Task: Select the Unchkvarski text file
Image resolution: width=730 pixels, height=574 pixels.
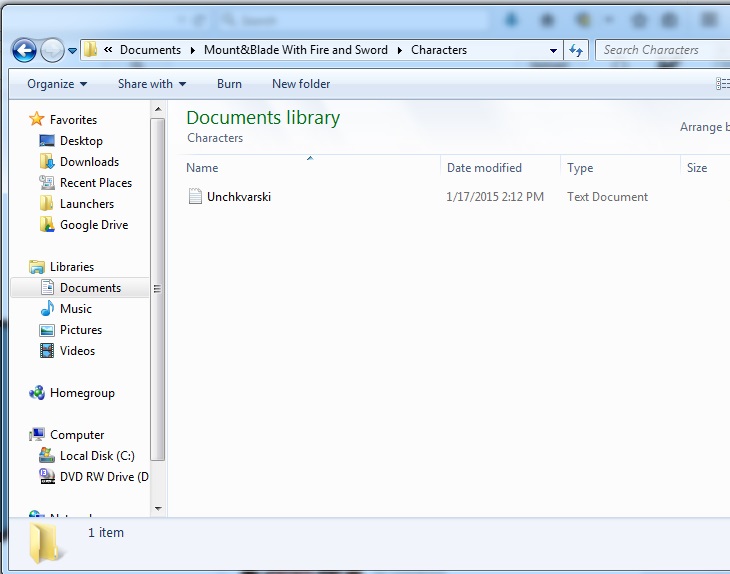Action: click(239, 197)
